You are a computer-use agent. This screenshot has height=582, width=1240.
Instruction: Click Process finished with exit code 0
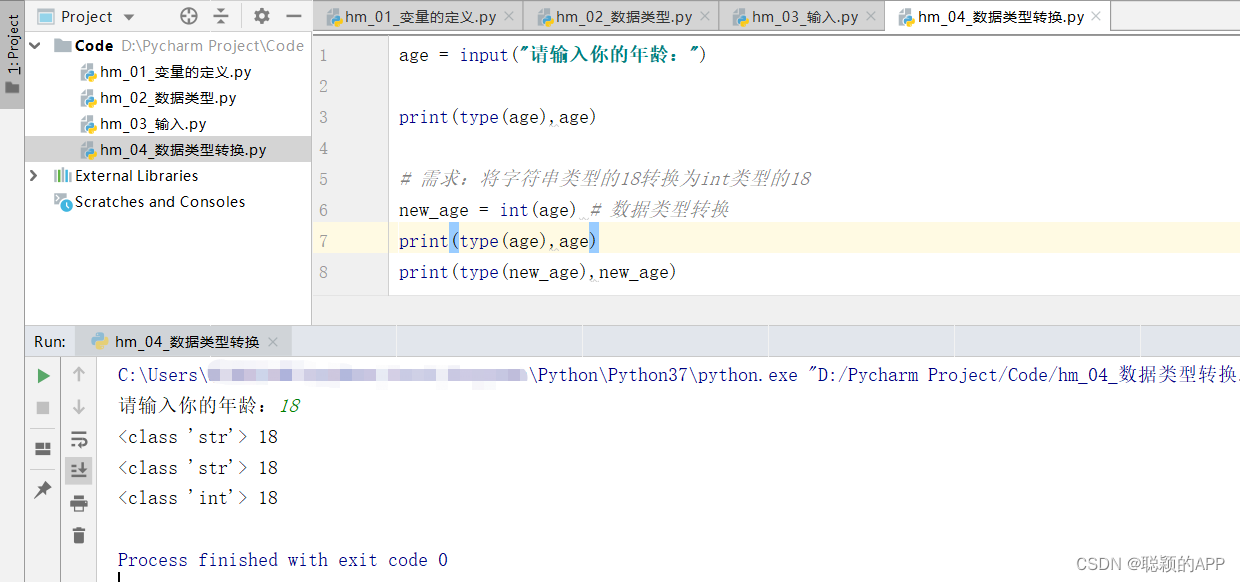tap(283, 560)
